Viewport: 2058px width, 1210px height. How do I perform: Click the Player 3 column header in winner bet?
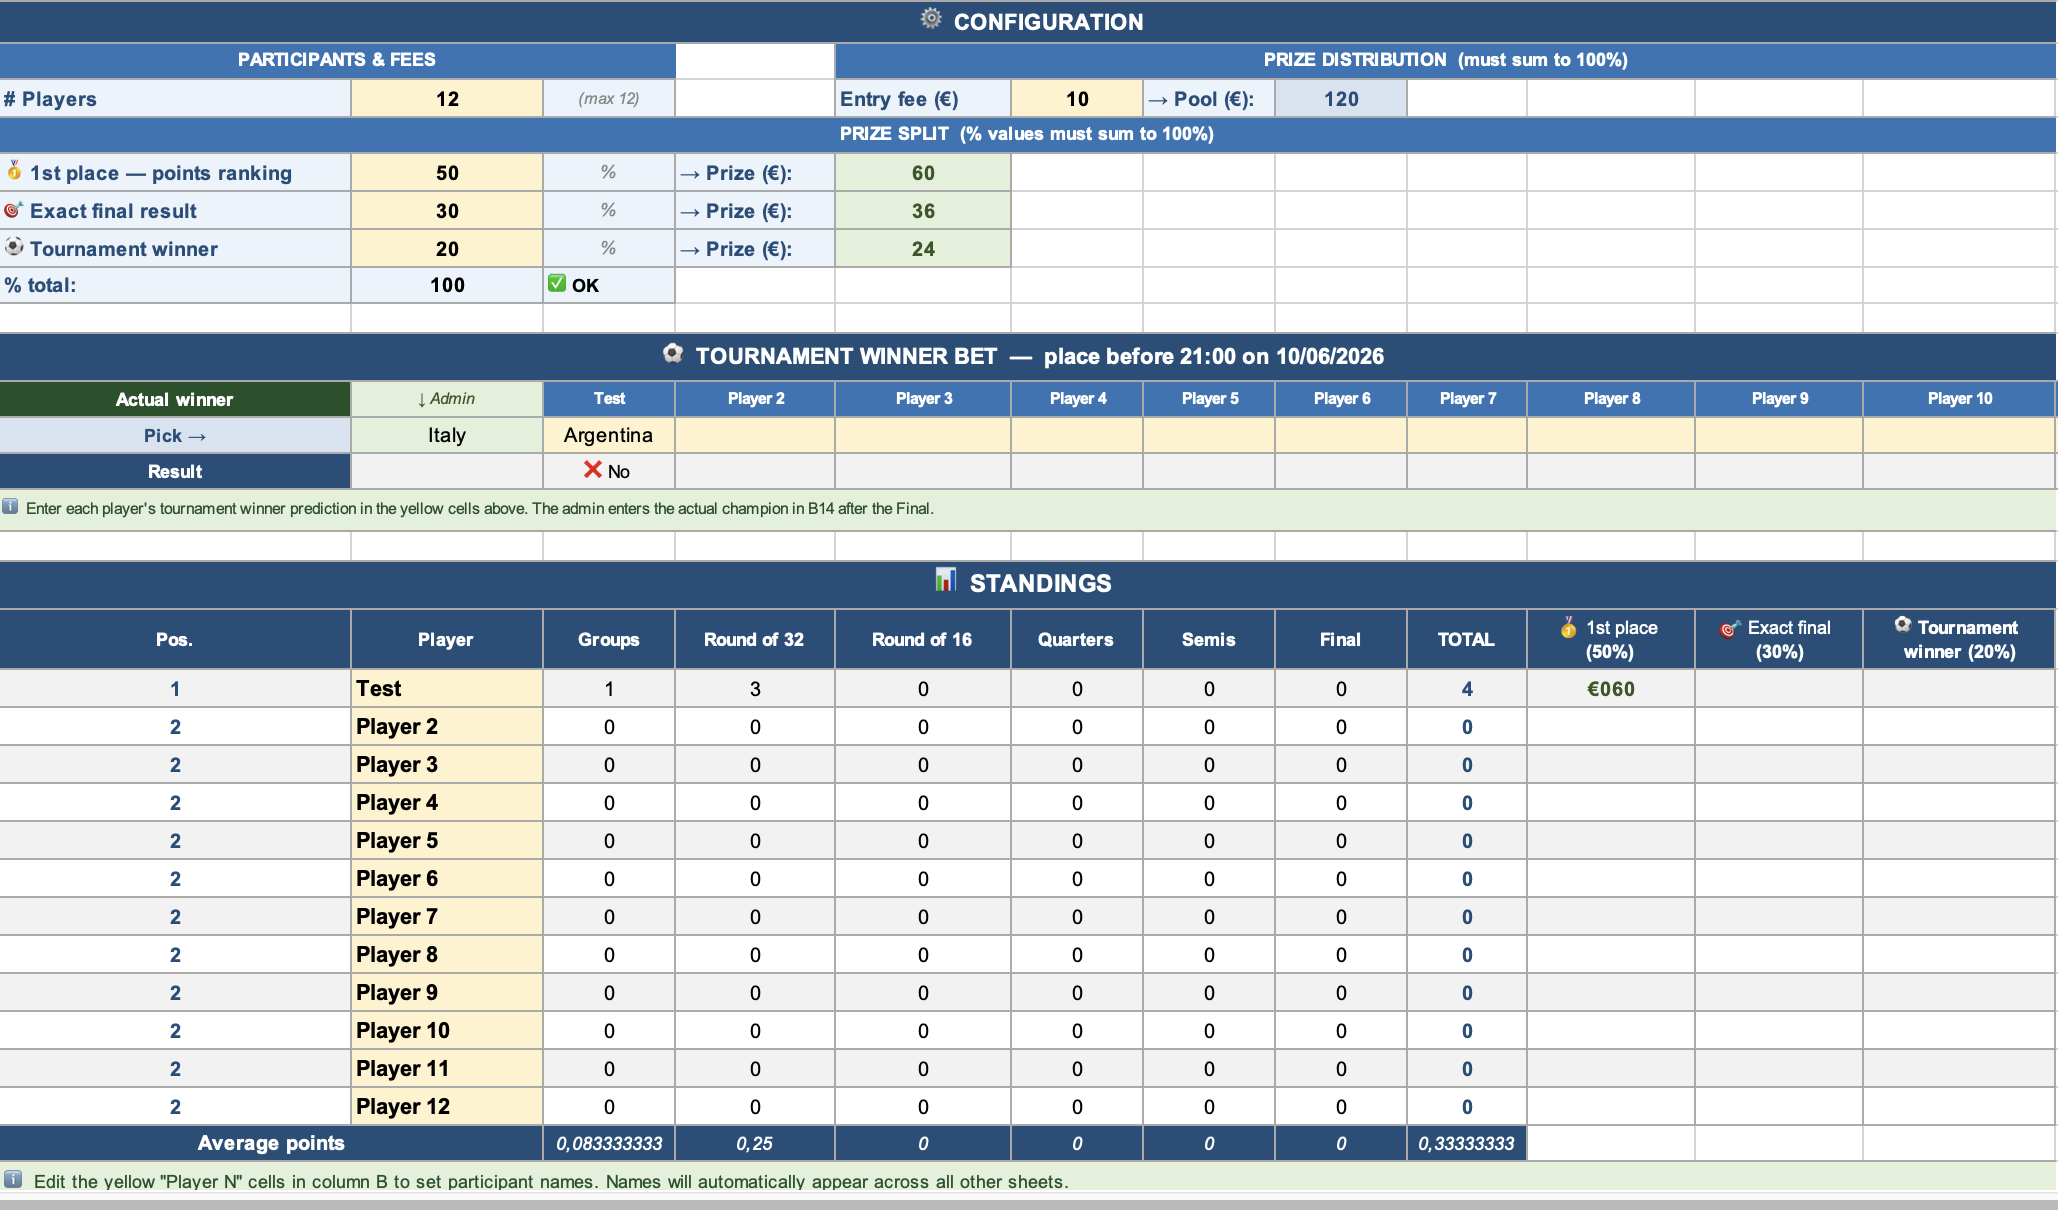point(923,399)
